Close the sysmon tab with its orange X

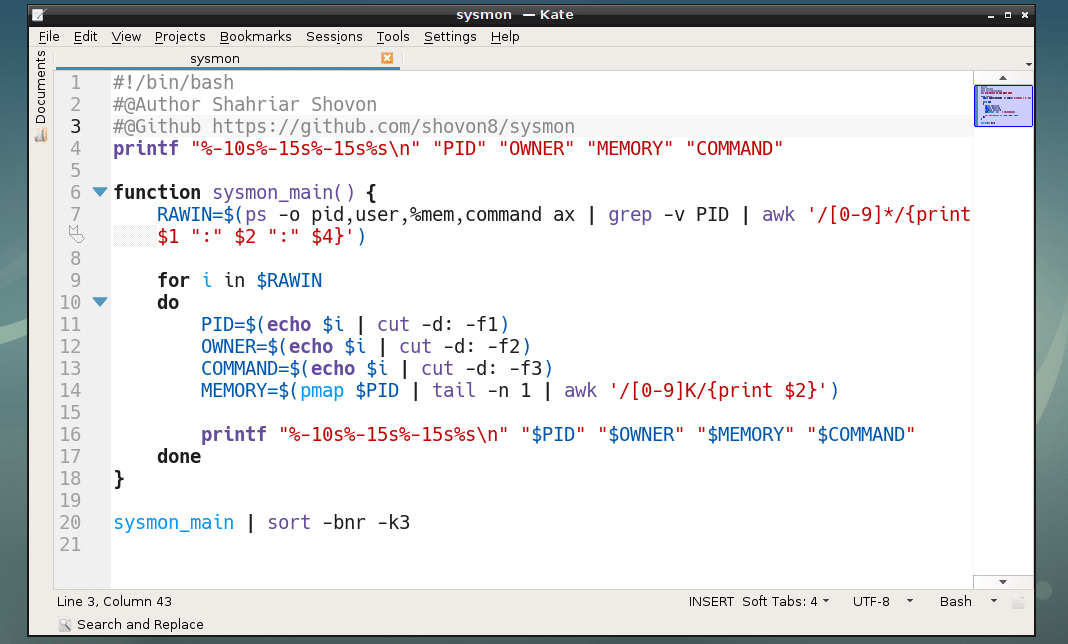388,58
